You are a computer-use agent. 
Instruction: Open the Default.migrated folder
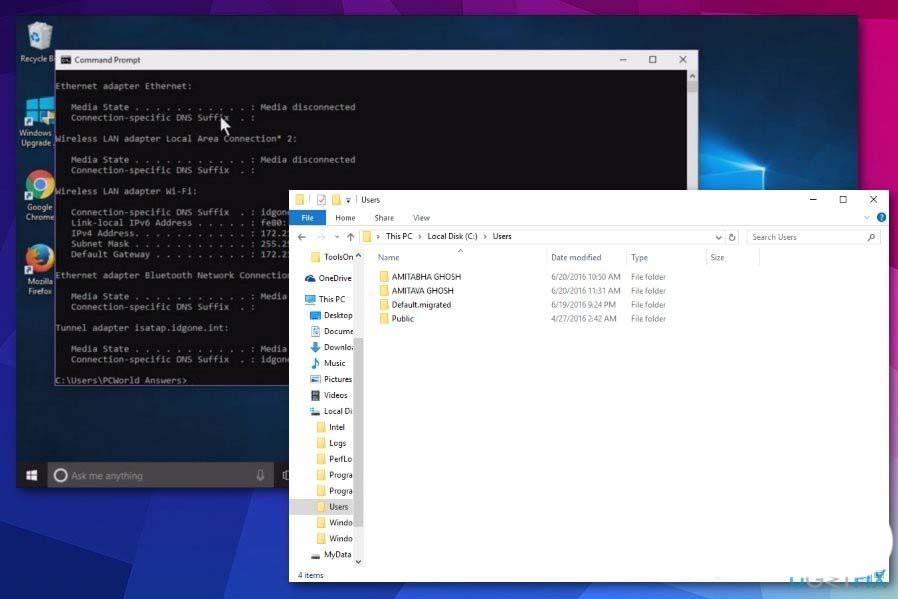point(419,304)
